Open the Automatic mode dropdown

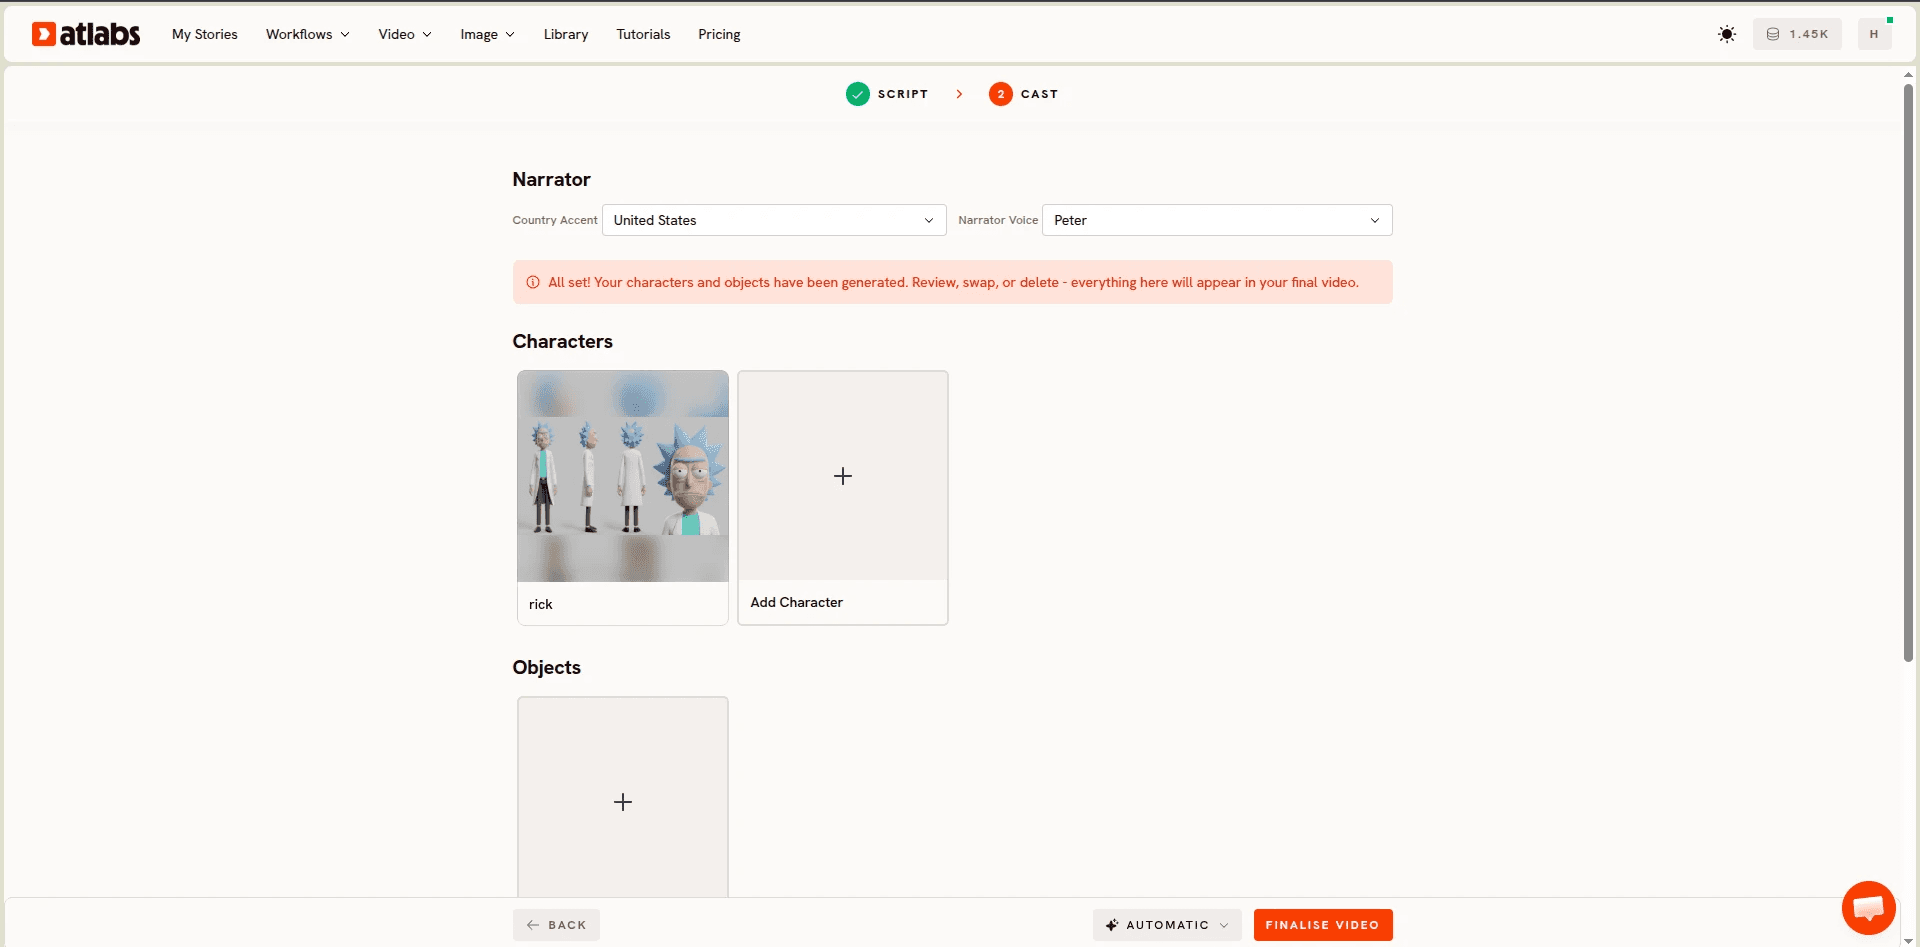coord(1167,925)
